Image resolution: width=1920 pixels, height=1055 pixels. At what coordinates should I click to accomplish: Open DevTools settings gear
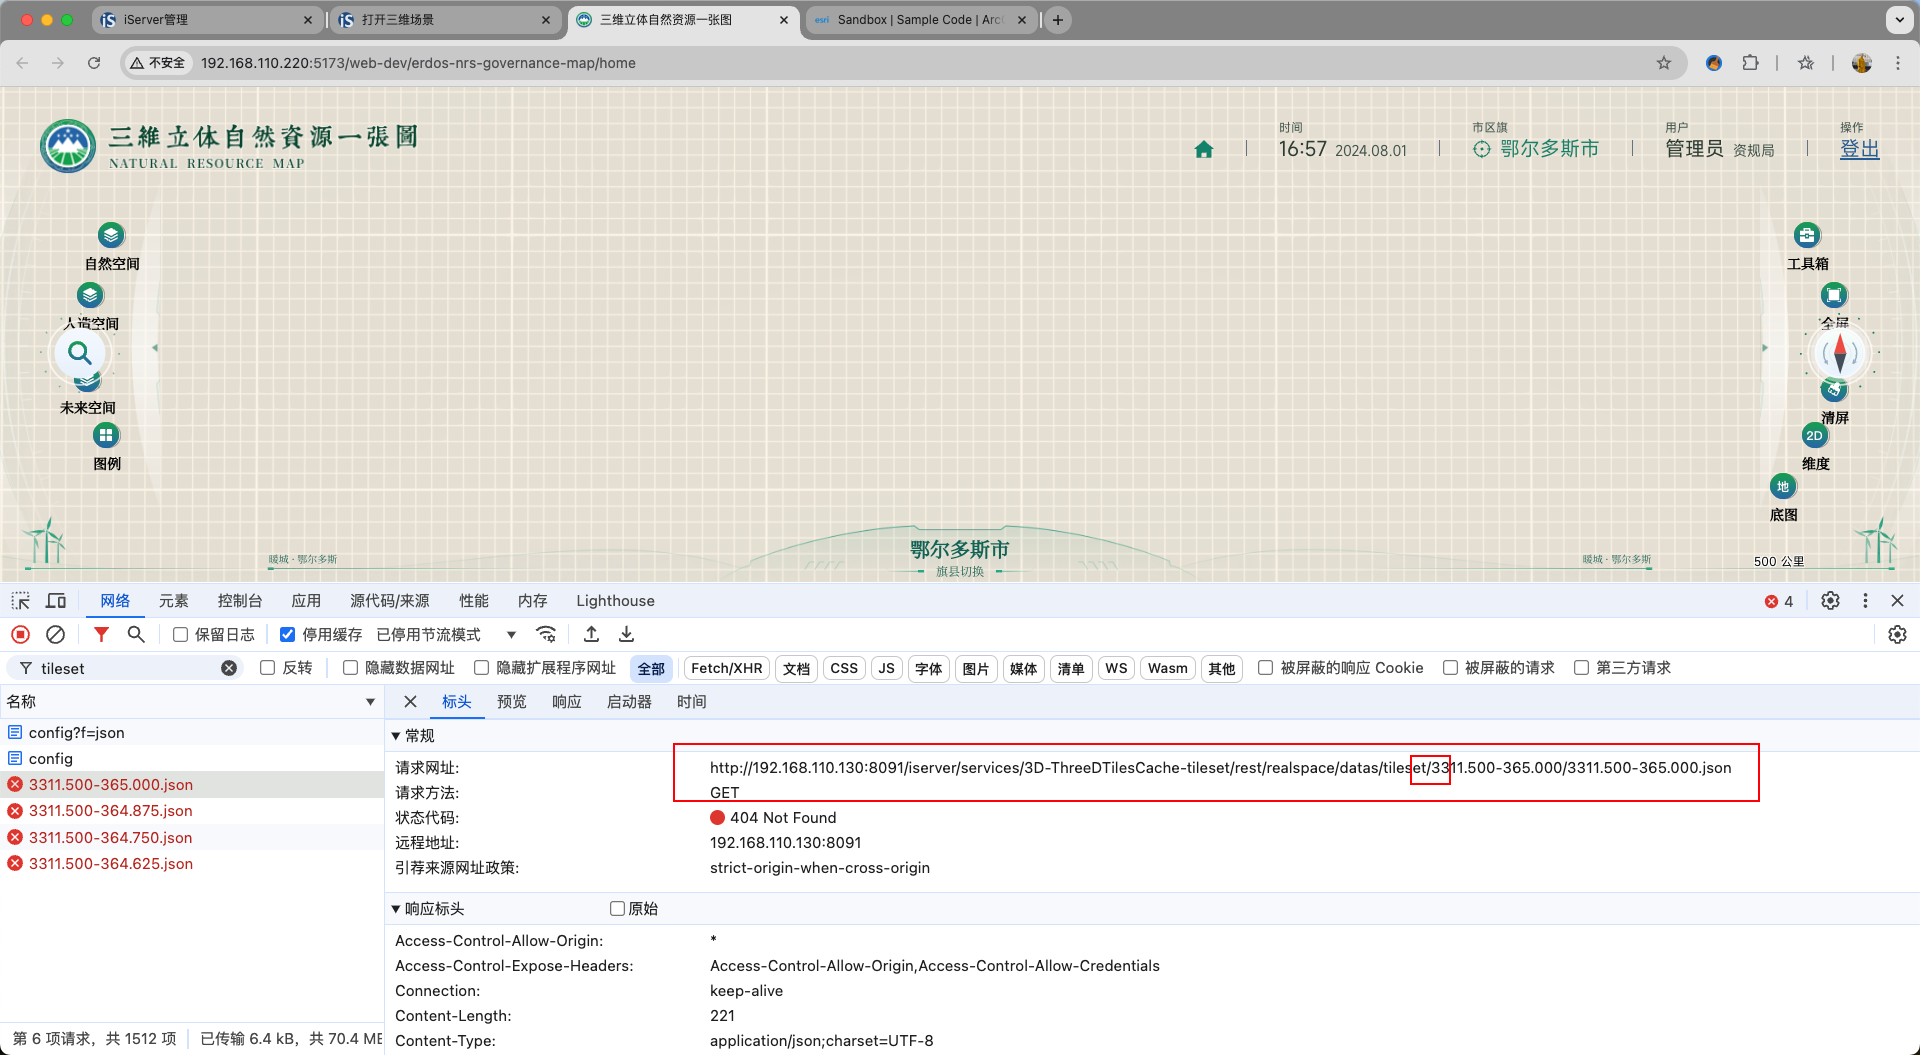click(x=1830, y=601)
